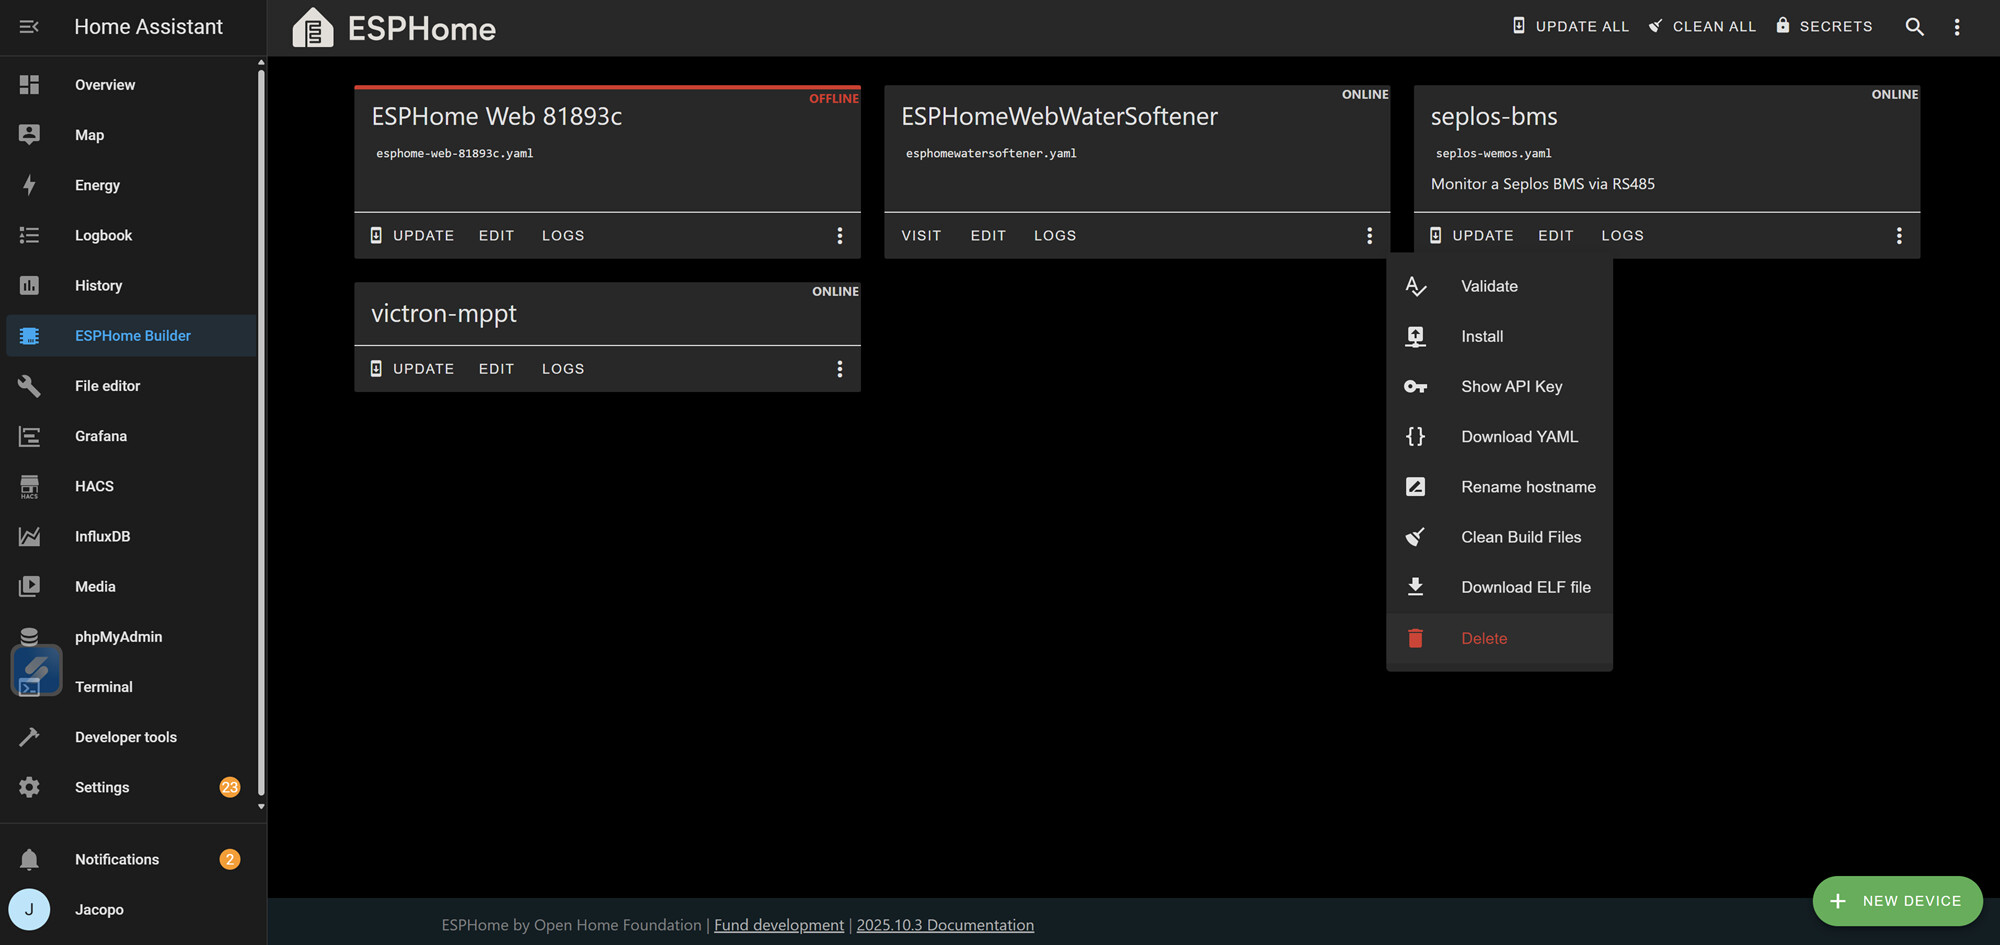Choose Download YAML from the menu

click(x=1499, y=436)
